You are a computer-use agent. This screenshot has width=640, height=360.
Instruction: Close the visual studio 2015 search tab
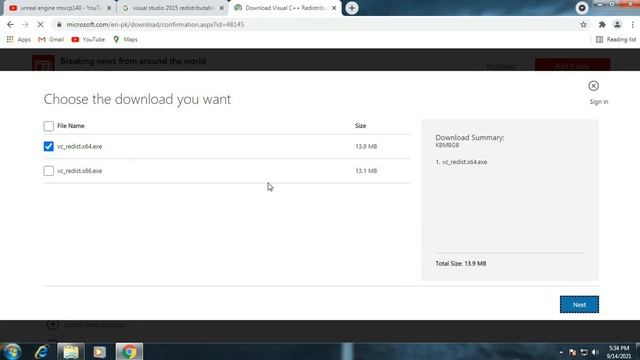click(x=222, y=8)
